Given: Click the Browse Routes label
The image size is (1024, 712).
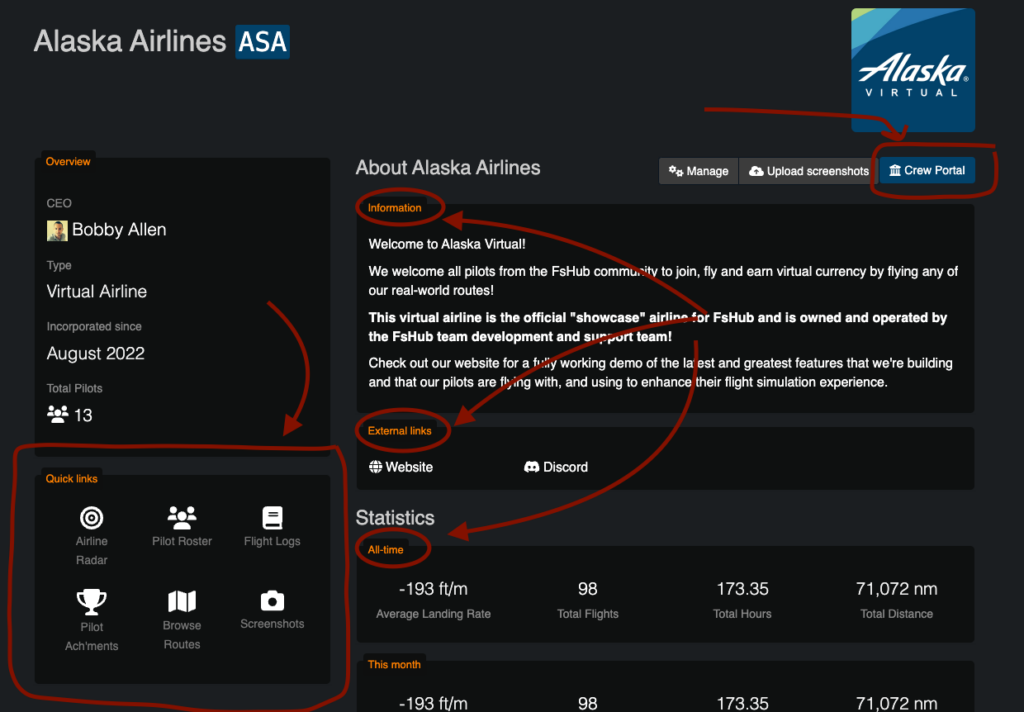Looking at the screenshot, I should tap(182, 635).
